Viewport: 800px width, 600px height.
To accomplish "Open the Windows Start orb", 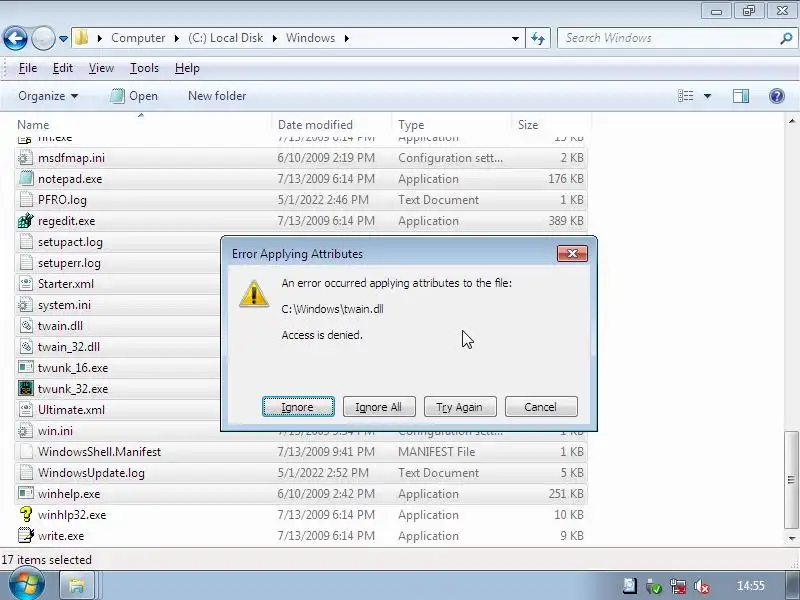I will pyautogui.click(x=26, y=585).
